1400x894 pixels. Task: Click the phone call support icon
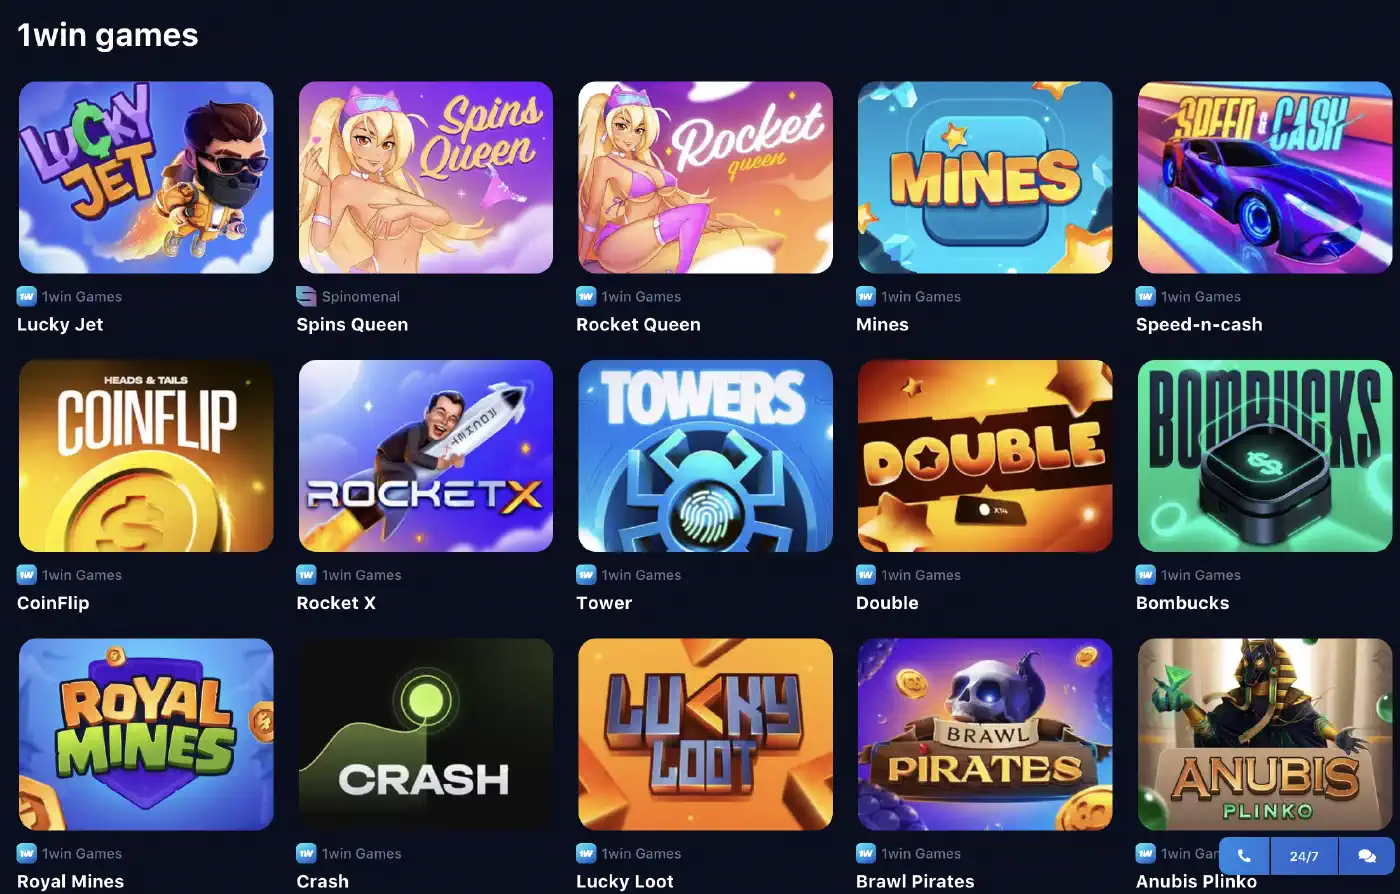pos(1244,856)
